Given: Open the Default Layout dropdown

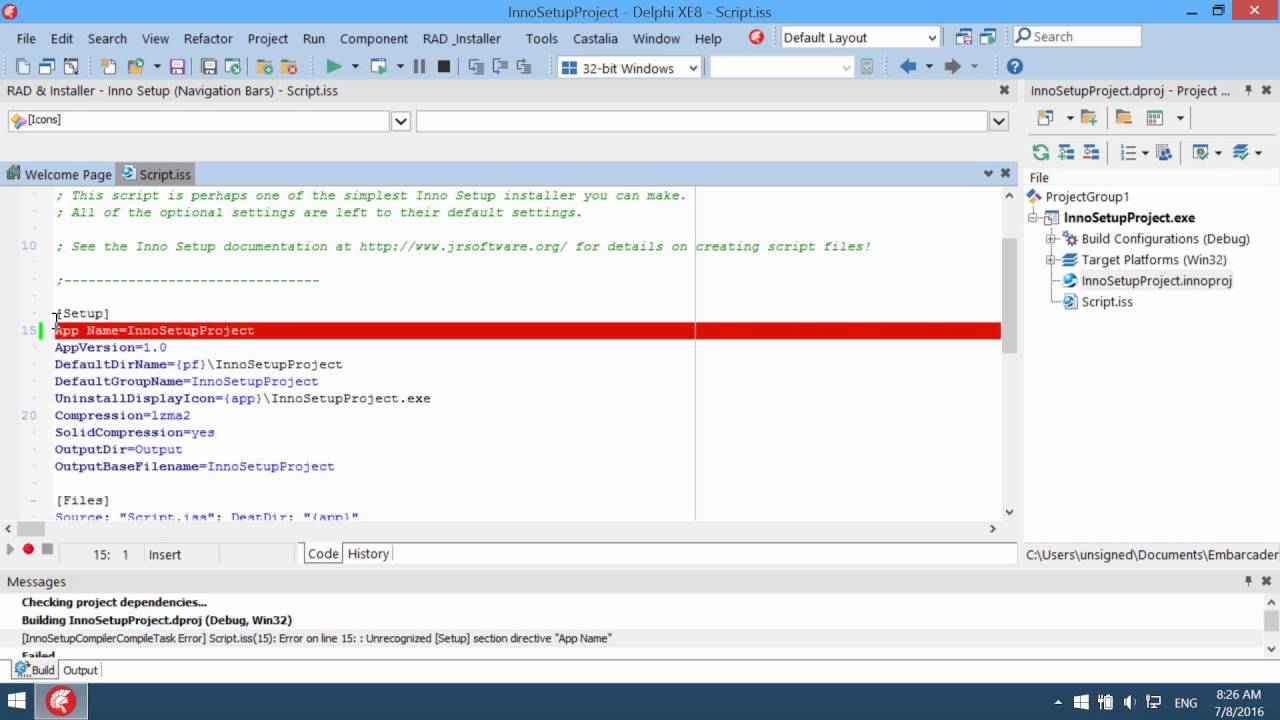Looking at the screenshot, I should click(x=932, y=38).
